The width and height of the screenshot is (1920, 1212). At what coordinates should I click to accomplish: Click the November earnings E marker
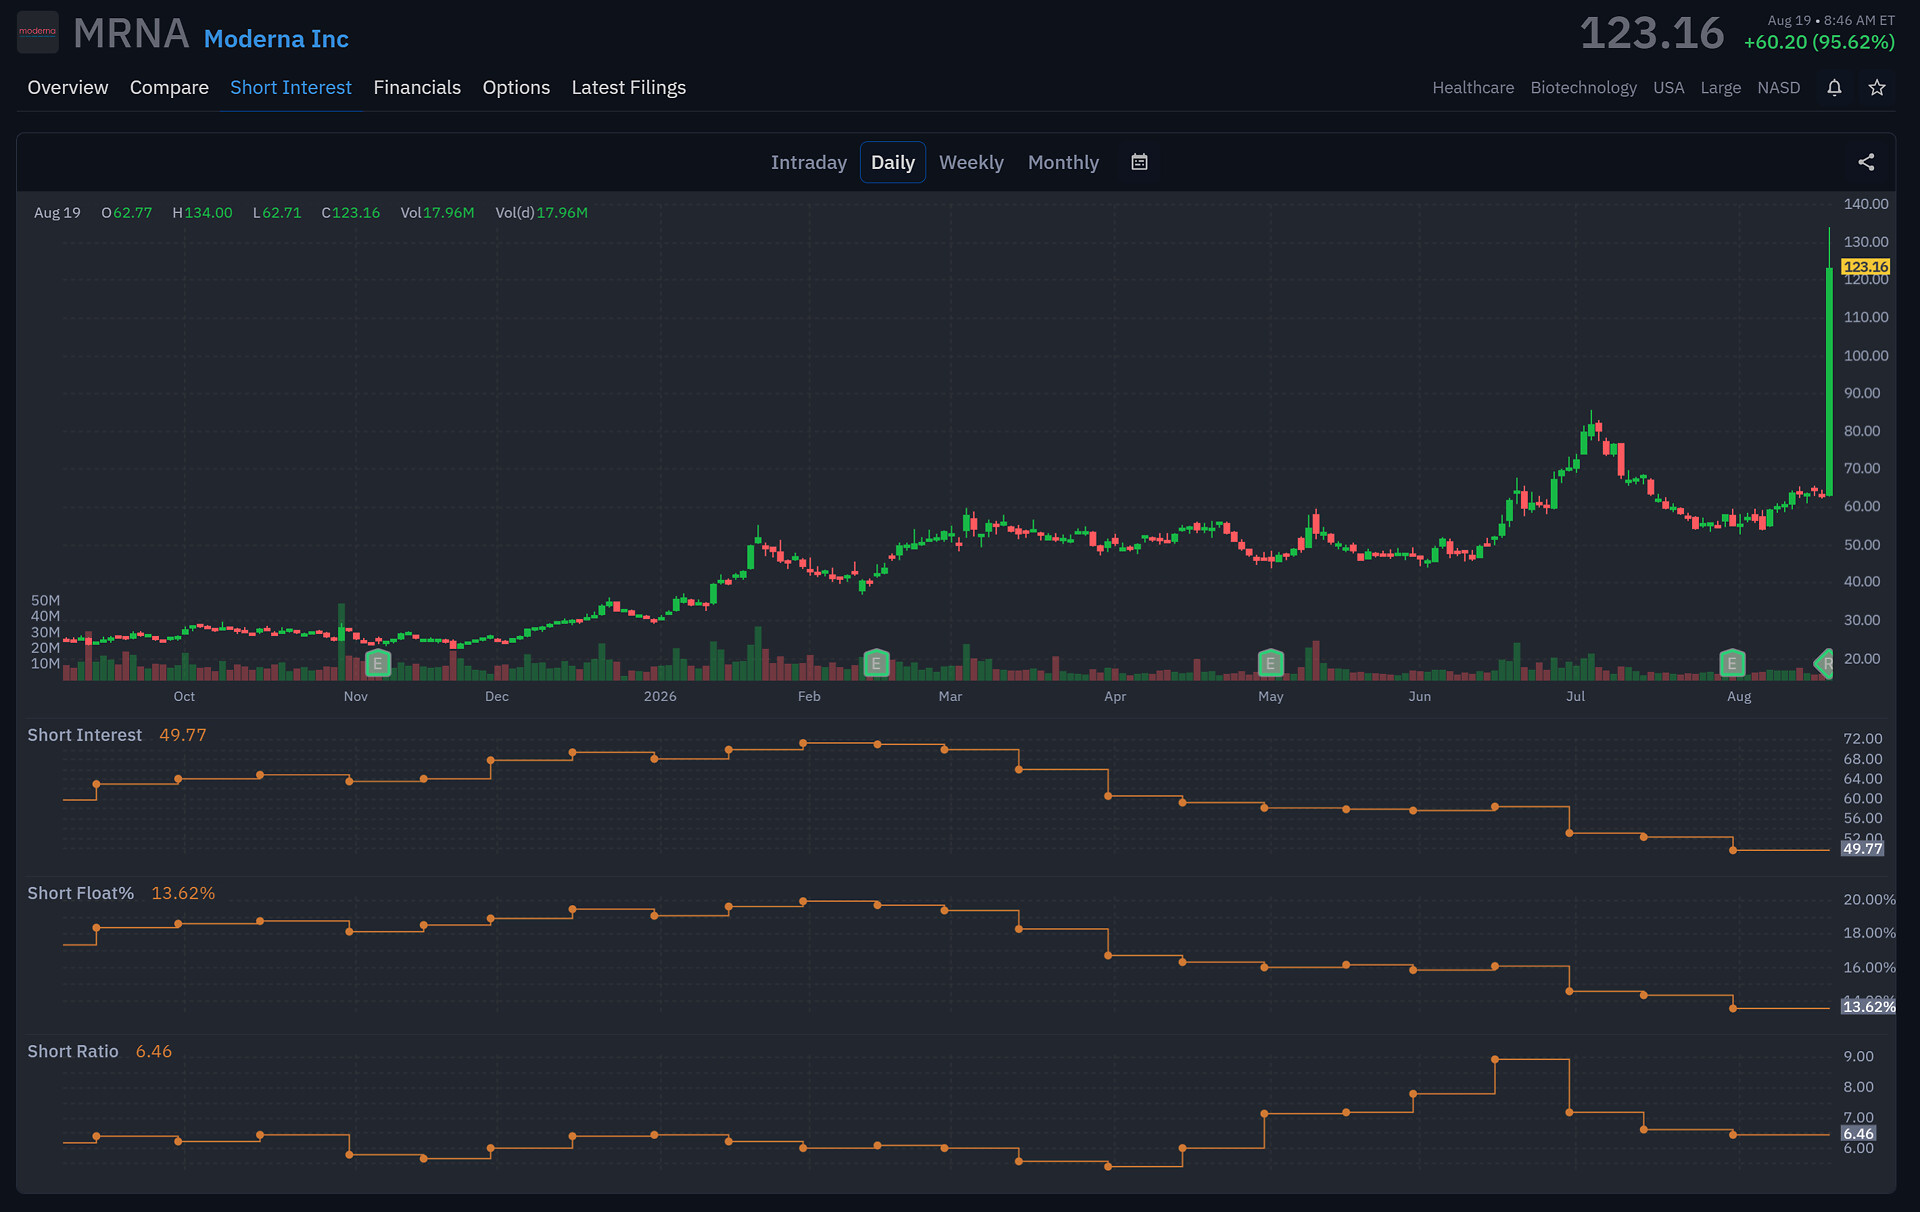pos(378,663)
